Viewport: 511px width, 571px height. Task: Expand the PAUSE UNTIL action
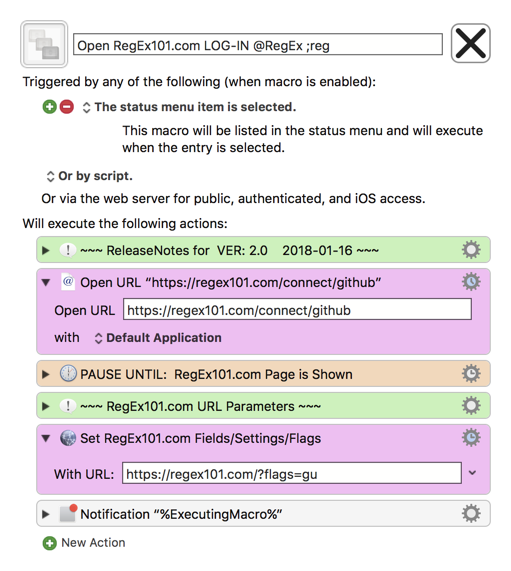(x=46, y=374)
